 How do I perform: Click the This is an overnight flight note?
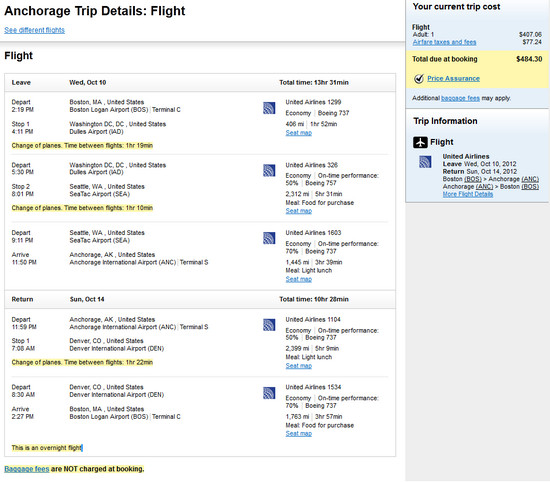[x=47, y=448]
